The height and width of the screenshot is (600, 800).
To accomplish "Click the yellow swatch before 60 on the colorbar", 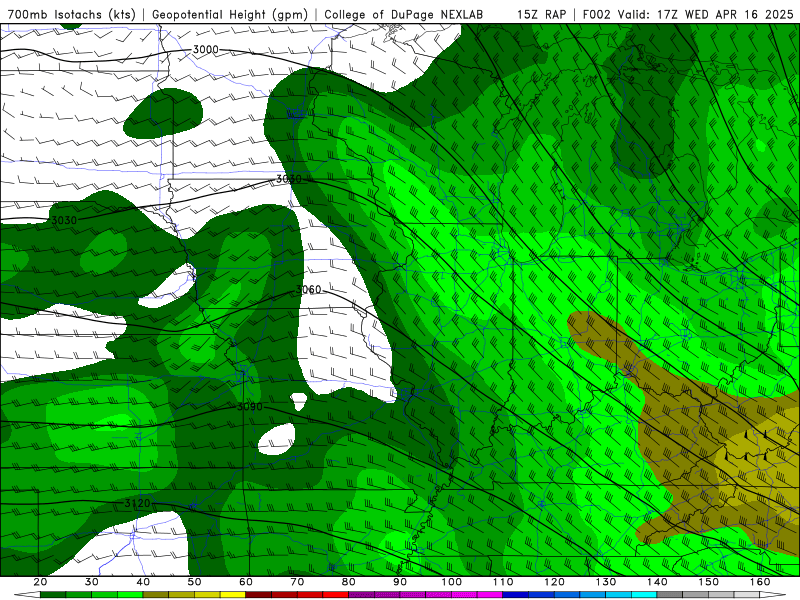I will coord(233,595).
